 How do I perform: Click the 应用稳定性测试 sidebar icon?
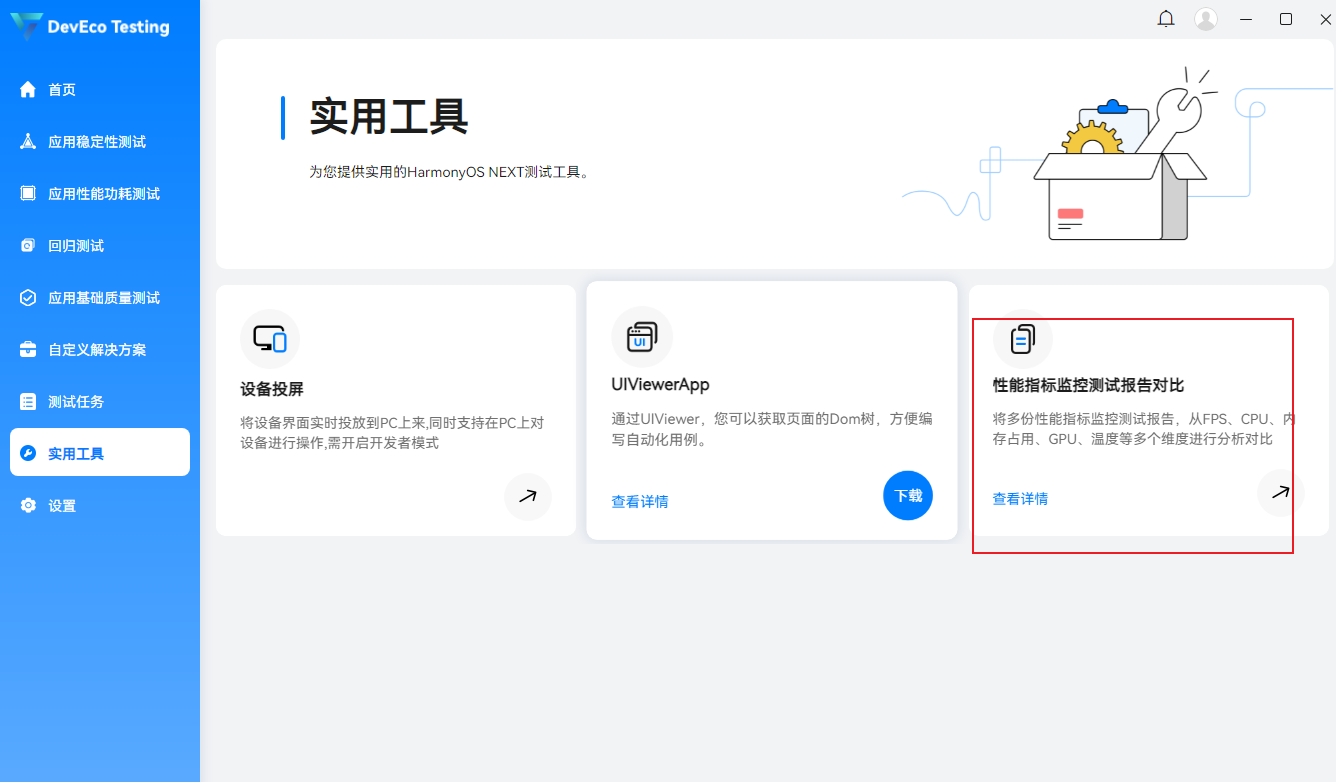coord(28,142)
